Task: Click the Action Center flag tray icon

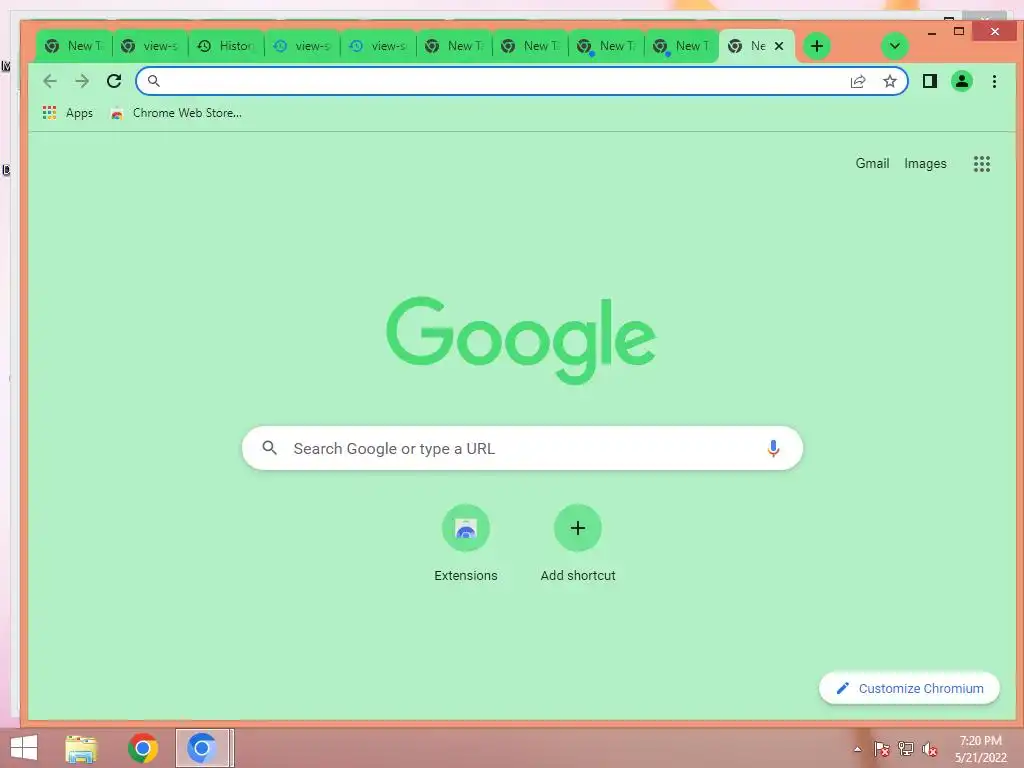Action: coord(881,749)
